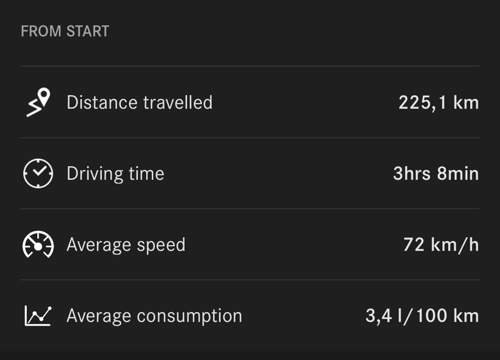Click divider between Average speed and Average consumption
500x360 pixels.
(x=250, y=280)
